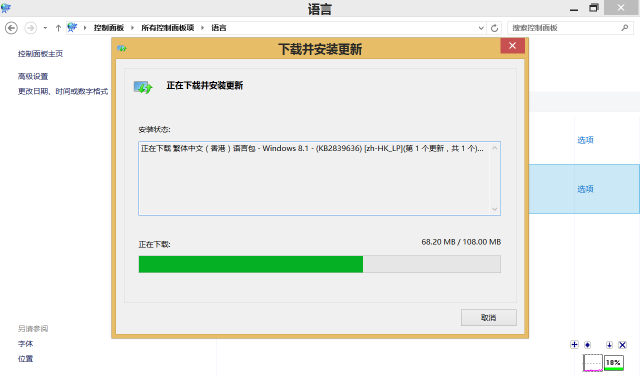Screen dimensions: 640x376
Task: Expand chevron after 所有控制面板项 breadcrumb
Action: pyautogui.click(x=202, y=28)
